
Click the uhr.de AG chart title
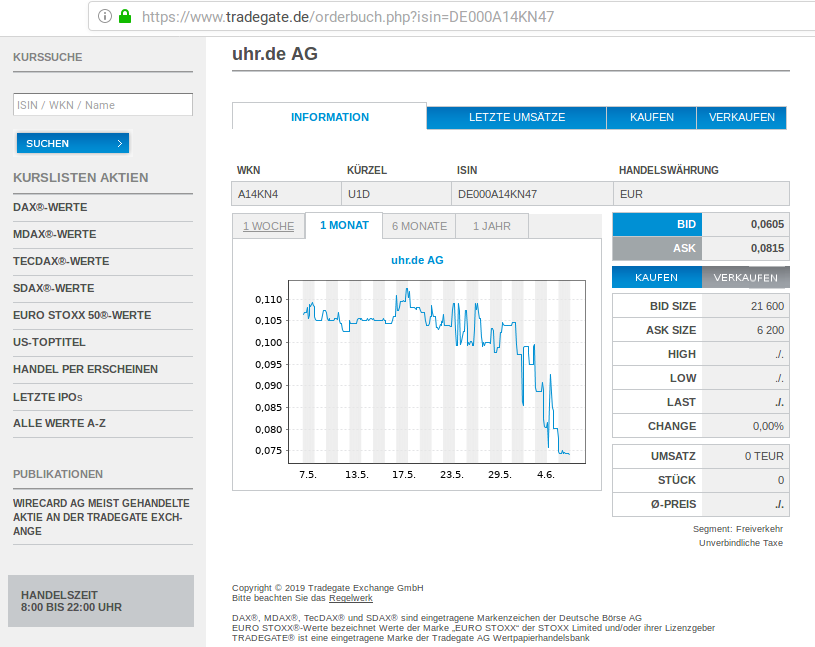click(x=417, y=260)
